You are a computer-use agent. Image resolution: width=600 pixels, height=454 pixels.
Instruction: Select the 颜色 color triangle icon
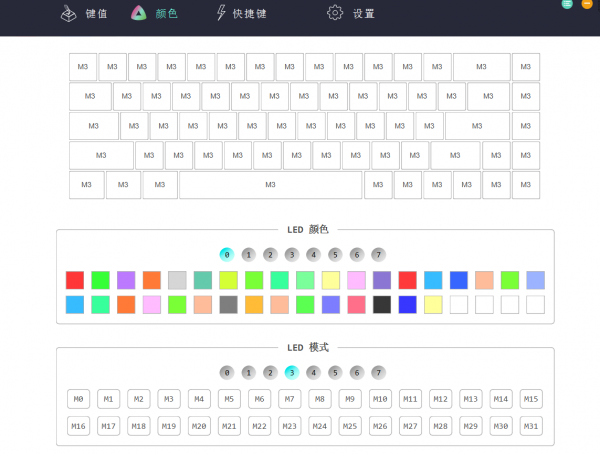click(138, 14)
